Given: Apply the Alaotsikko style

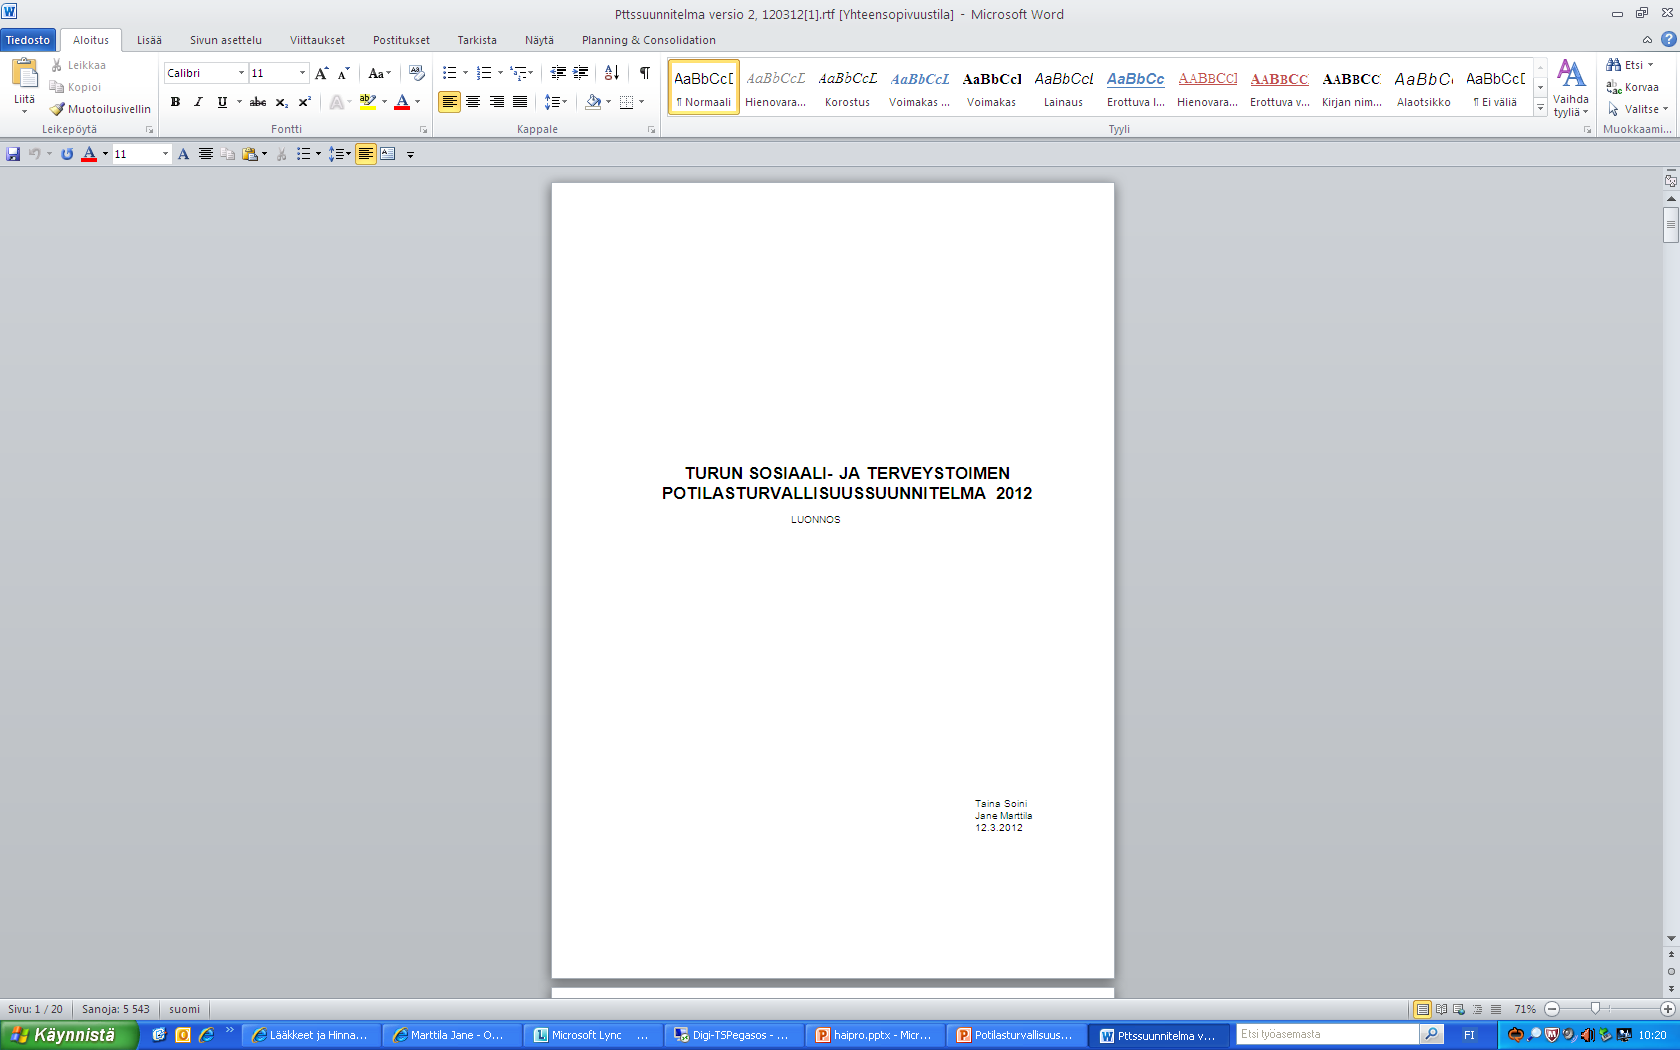Looking at the screenshot, I should coord(1424,87).
